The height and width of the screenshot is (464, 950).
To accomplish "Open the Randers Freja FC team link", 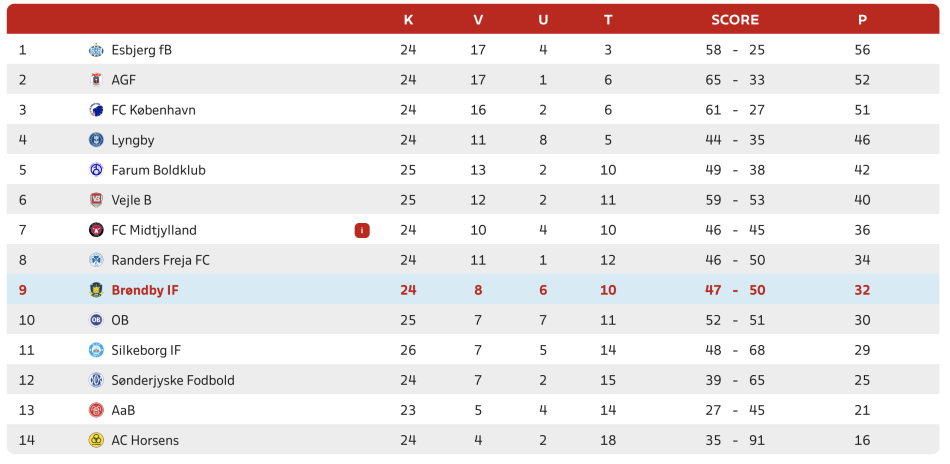I will (161, 260).
